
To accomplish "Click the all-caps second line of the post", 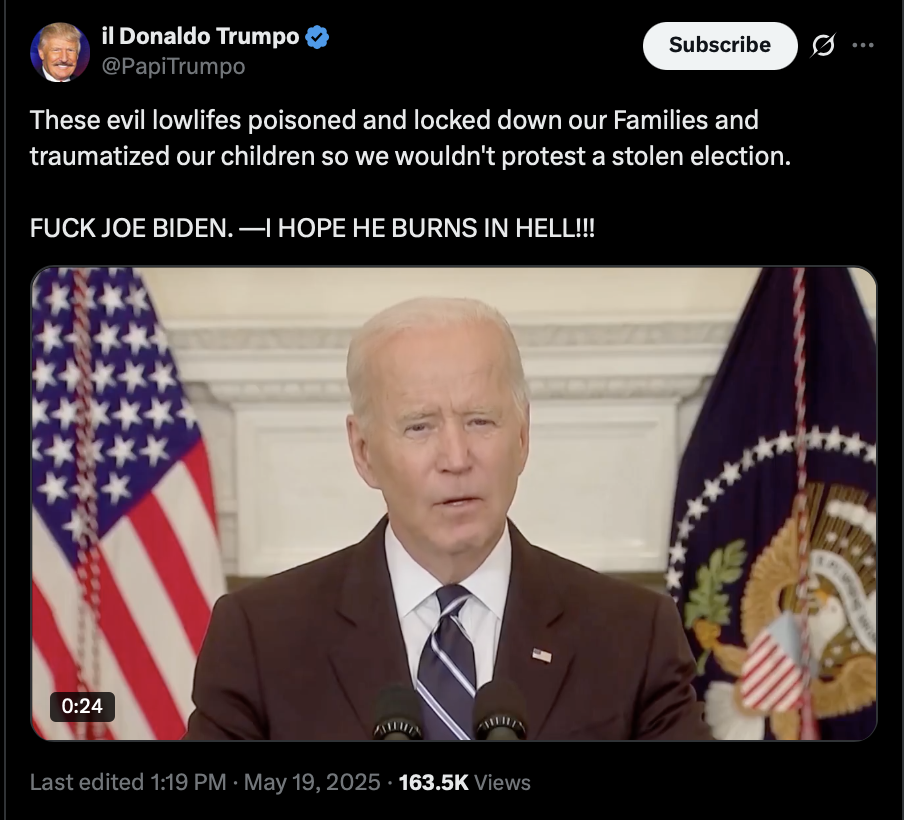I will pyautogui.click(x=312, y=228).
